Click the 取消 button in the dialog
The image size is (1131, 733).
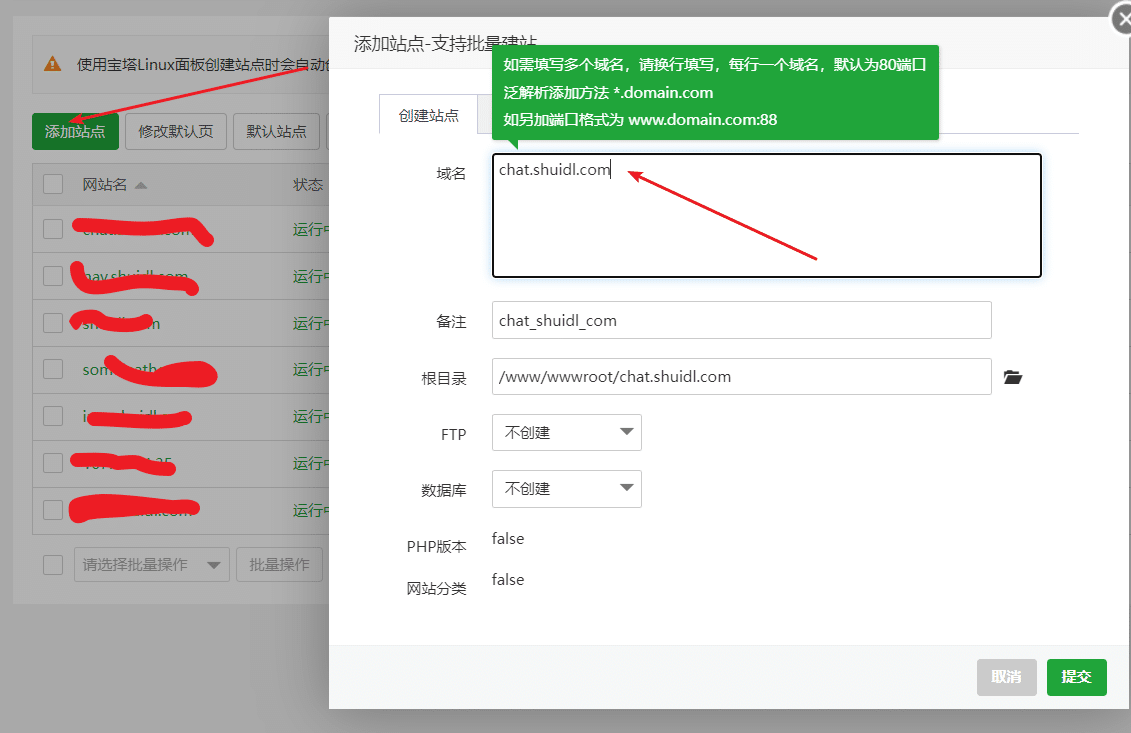tap(1006, 677)
